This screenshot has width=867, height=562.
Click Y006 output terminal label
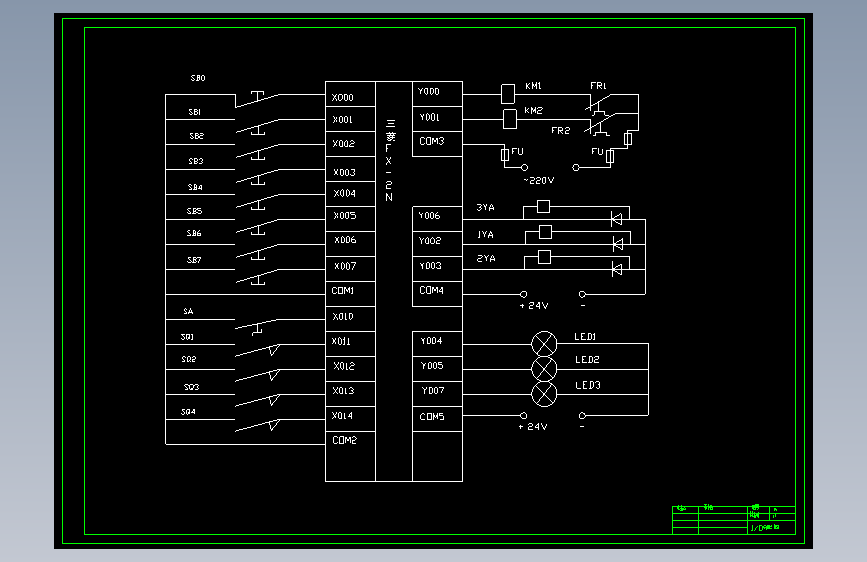429,216
